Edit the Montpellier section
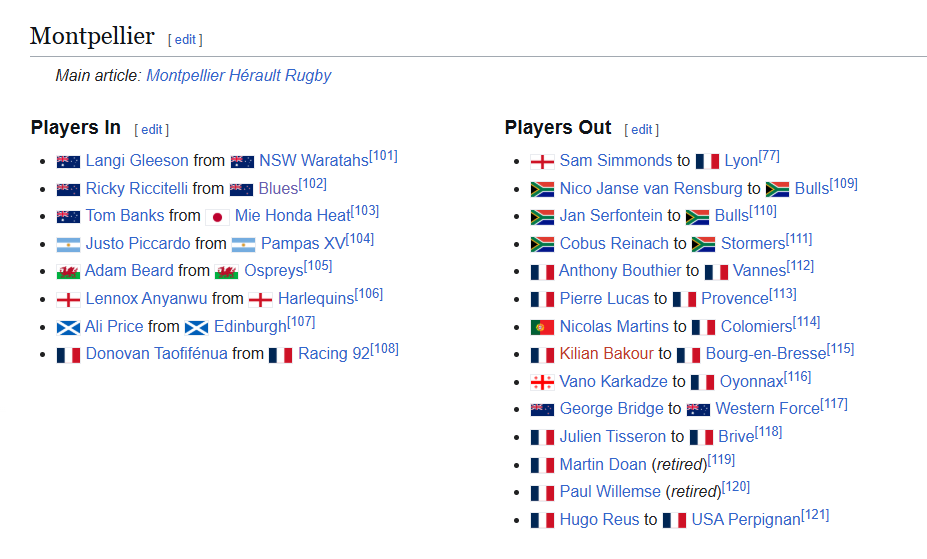The height and width of the screenshot is (559, 927). (186, 40)
